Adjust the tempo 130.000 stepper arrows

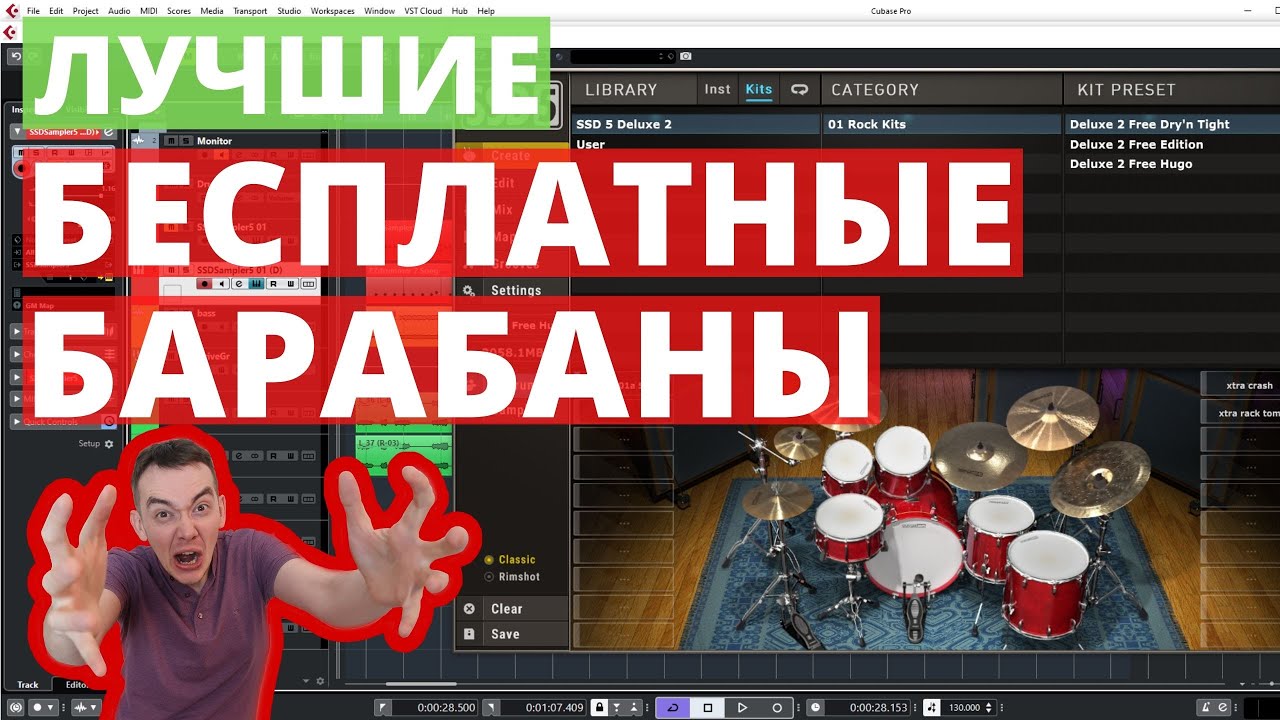click(x=988, y=707)
